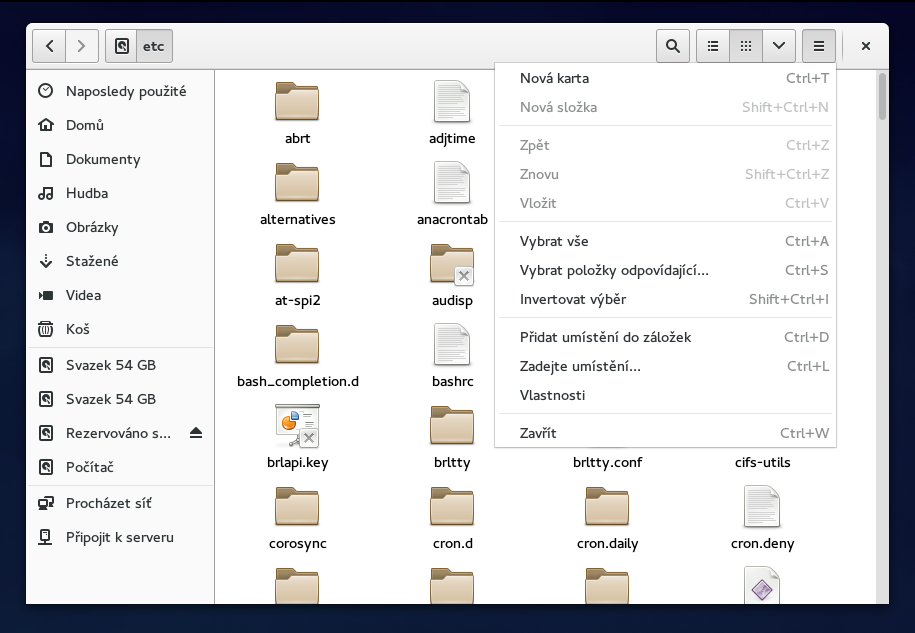Switch to grid view
This screenshot has width=915, height=633.
[x=745, y=45]
